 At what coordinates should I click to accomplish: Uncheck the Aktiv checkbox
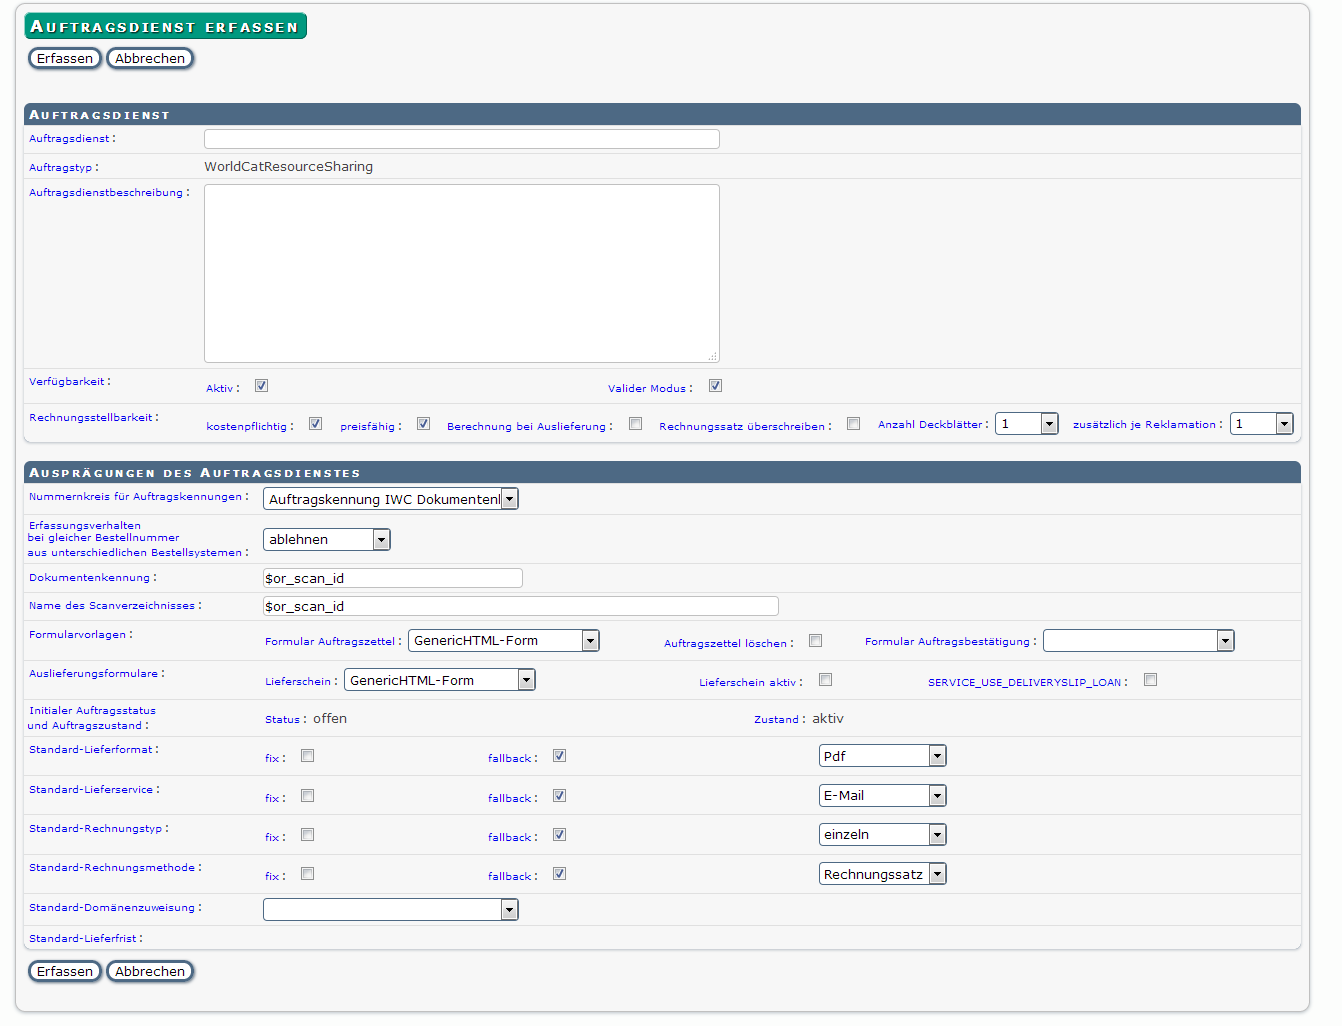(x=261, y=386)
